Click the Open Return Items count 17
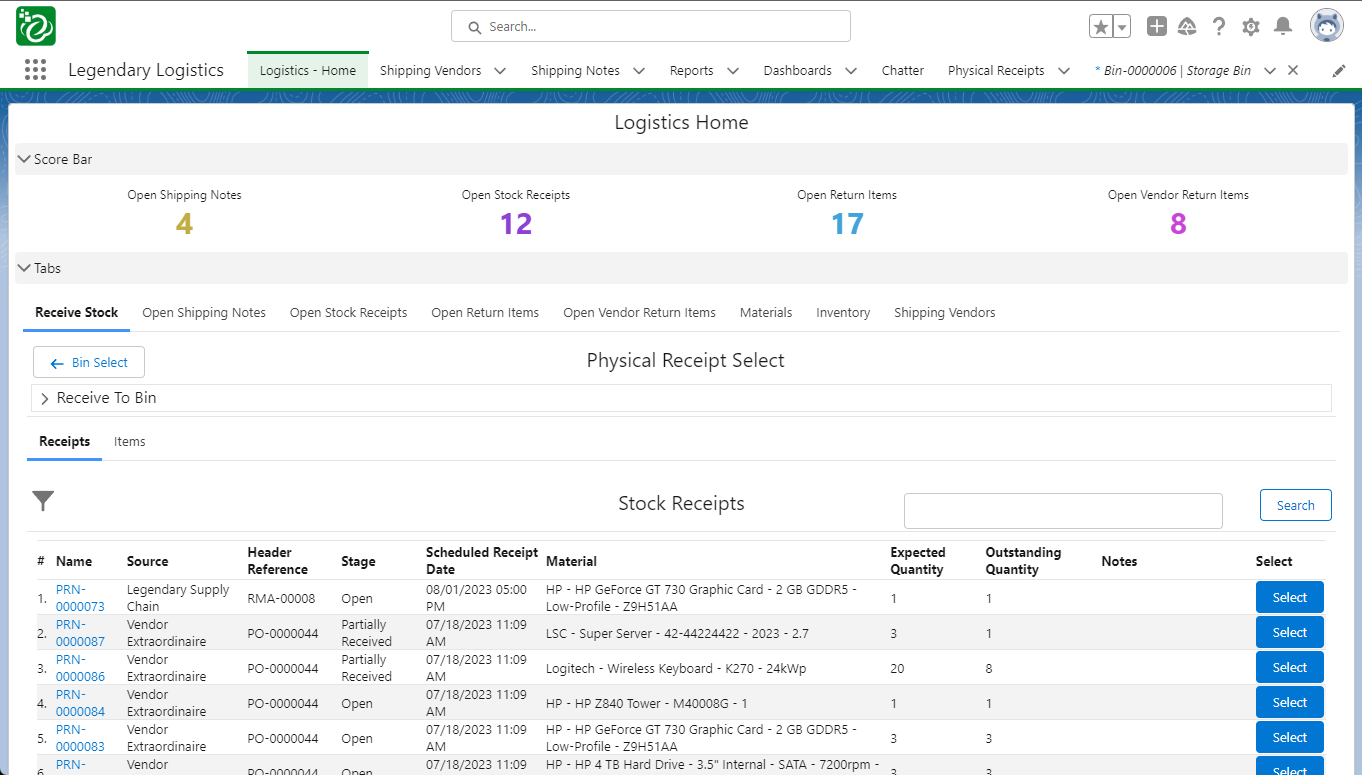Viewport: 1362px width, 775px height. pos(847,224)
